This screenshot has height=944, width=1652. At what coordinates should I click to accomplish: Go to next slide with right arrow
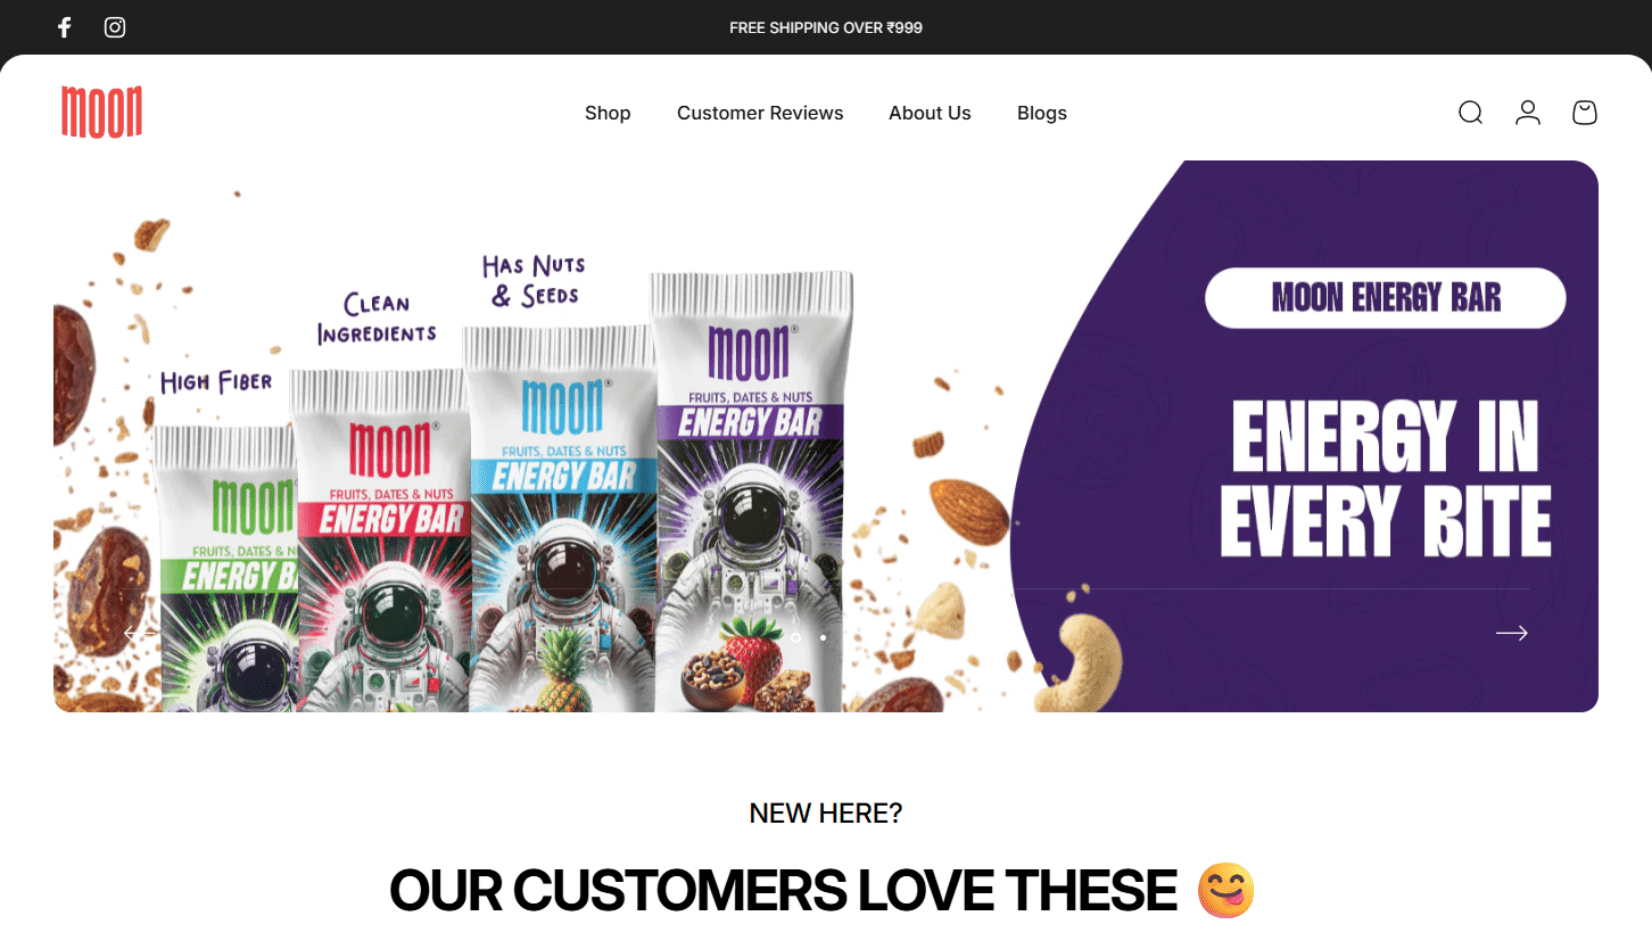click(x=1511, y=633)
